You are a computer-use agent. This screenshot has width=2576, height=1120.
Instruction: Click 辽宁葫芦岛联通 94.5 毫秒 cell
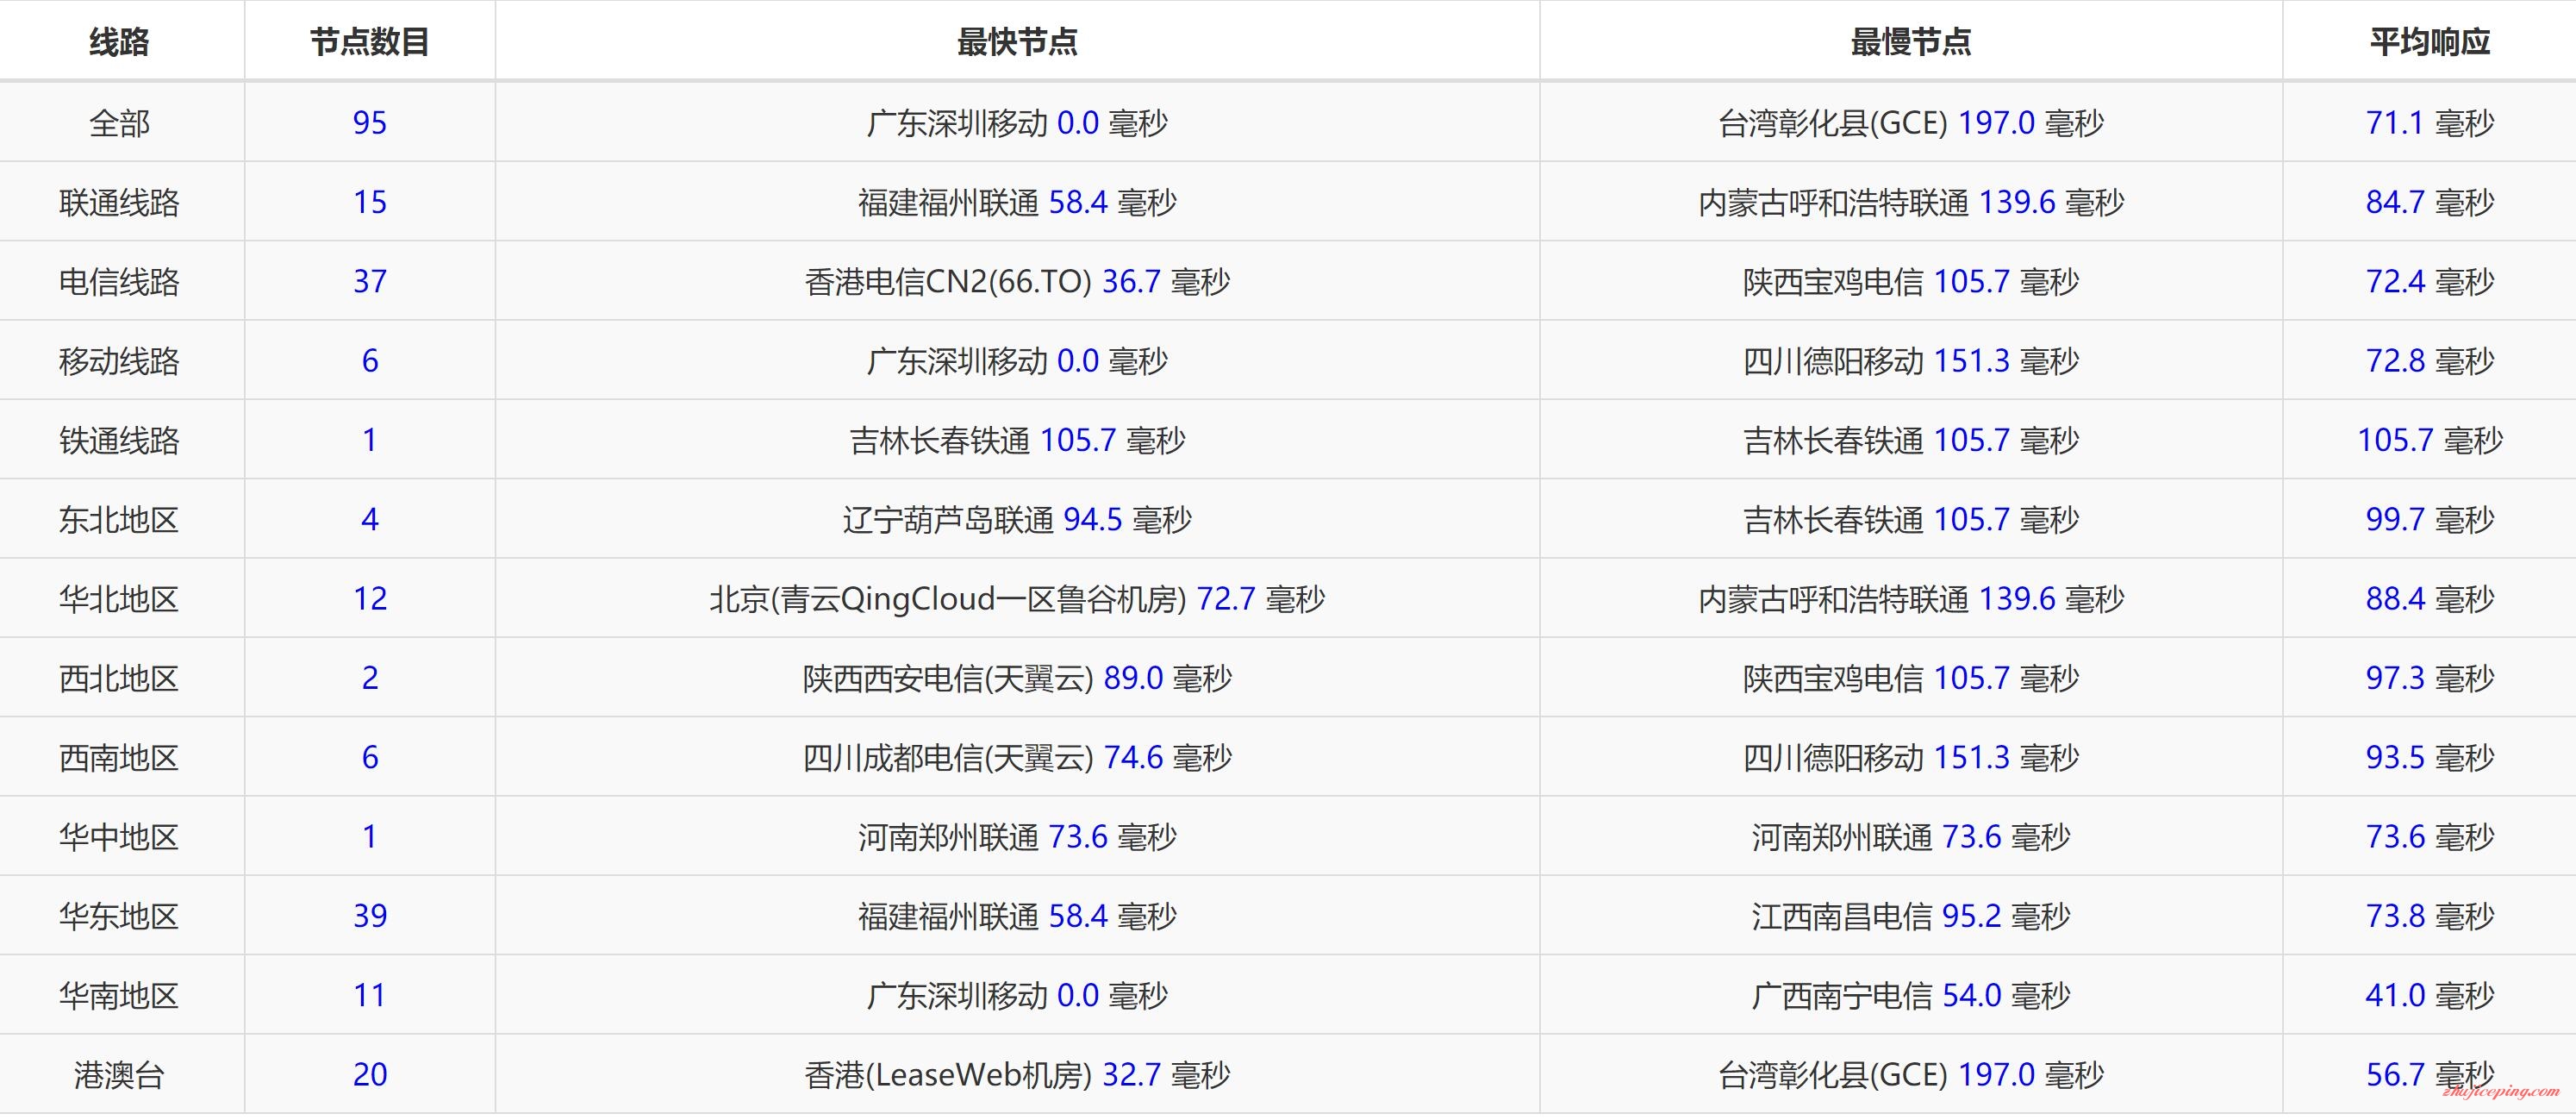pyautogui.click(x=1017, y=520)
